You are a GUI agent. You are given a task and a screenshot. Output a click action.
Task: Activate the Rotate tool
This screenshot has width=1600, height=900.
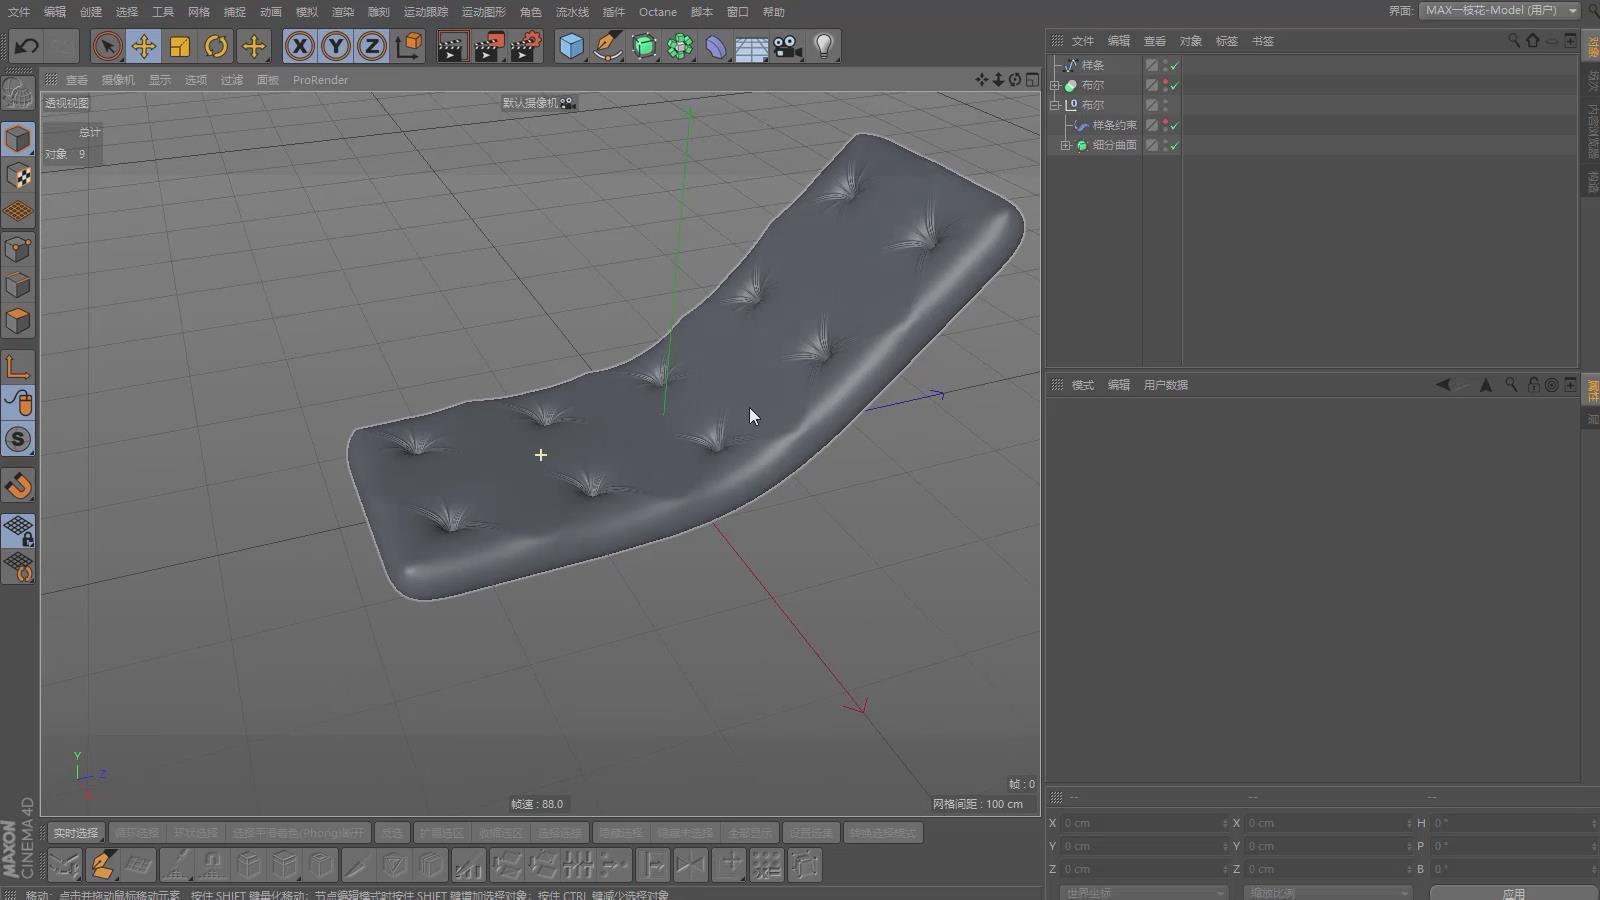(x=216, y=46)
